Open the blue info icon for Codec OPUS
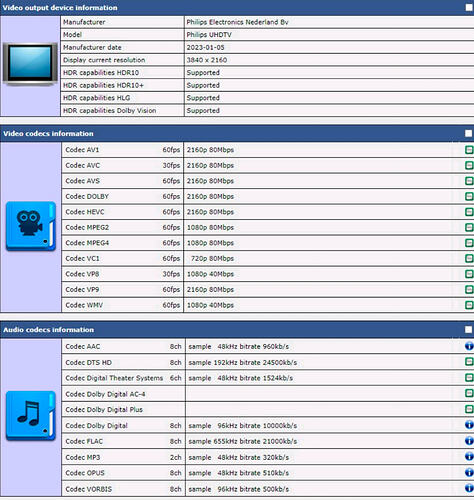The height and width of the screenshot is (500, 474). (x=469, y=472)
